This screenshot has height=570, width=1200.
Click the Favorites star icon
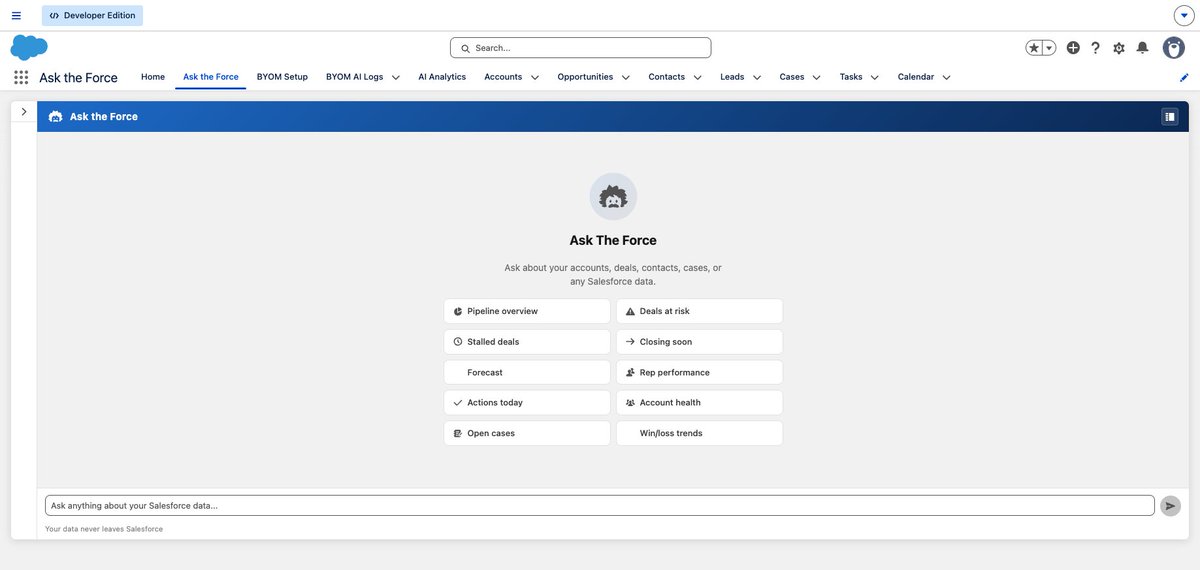point(1034,48)
